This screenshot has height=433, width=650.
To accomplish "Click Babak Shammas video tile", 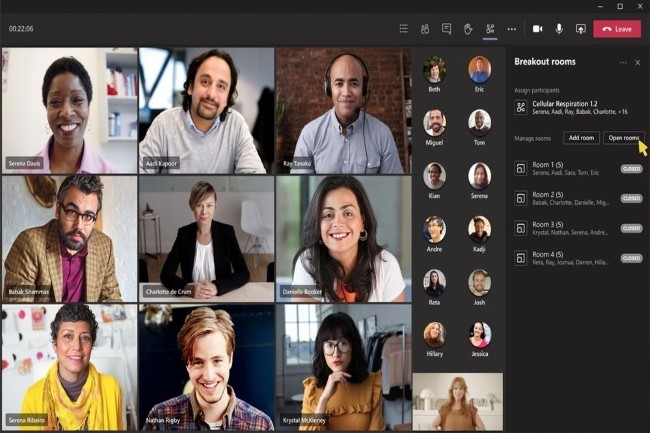I will pos(70,239).
